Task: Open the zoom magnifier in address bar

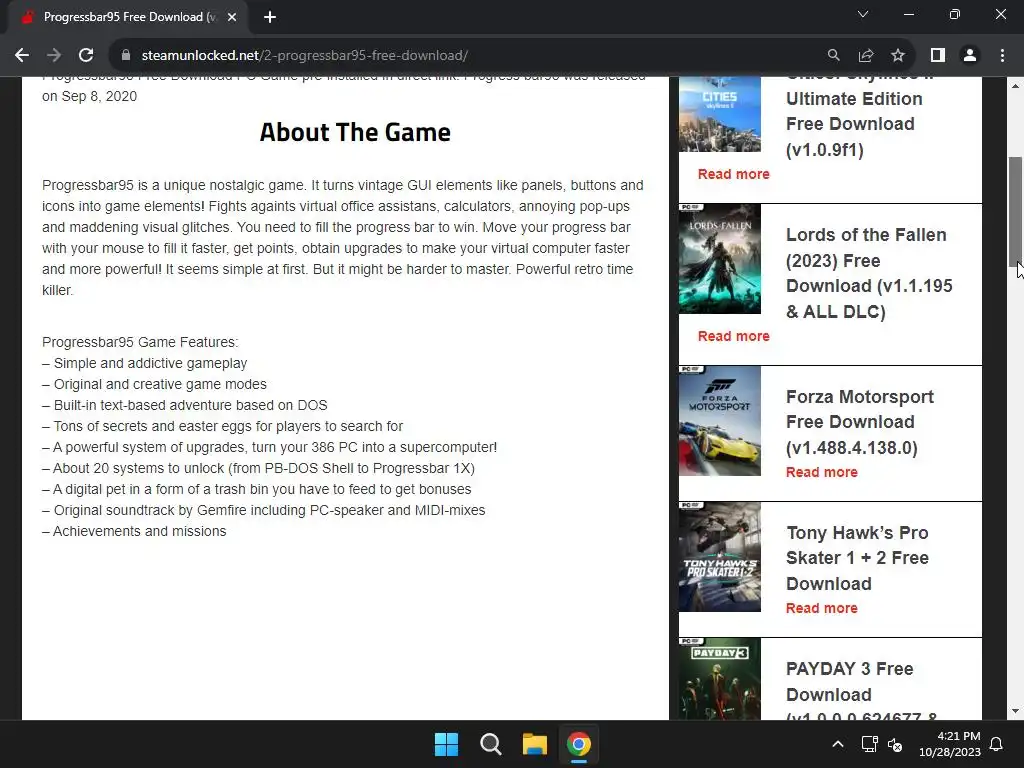Action: coord(833,56)
